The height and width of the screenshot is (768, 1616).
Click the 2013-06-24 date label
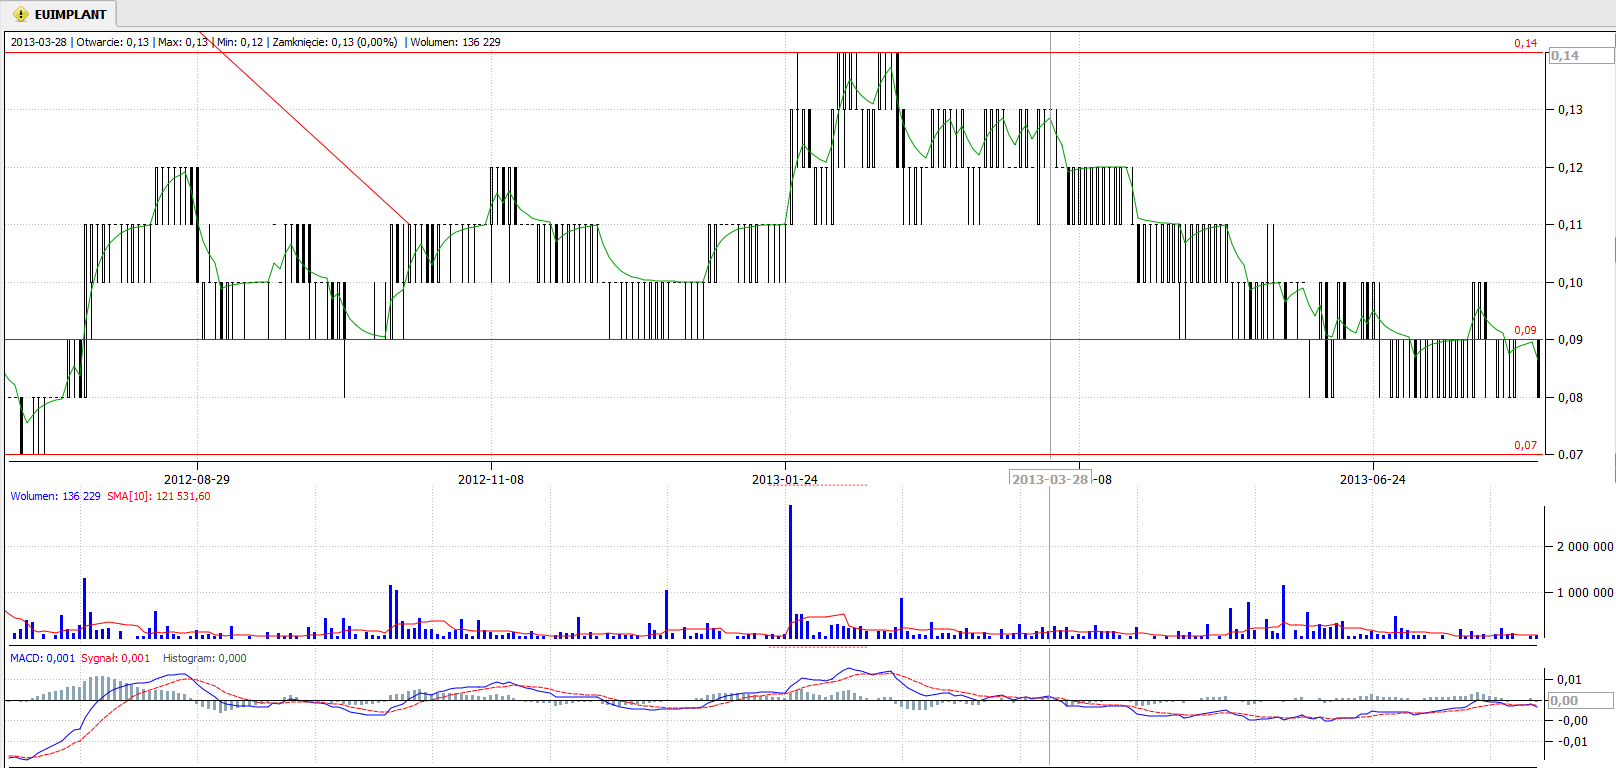pyautogui.click(x=1373, y=479)
